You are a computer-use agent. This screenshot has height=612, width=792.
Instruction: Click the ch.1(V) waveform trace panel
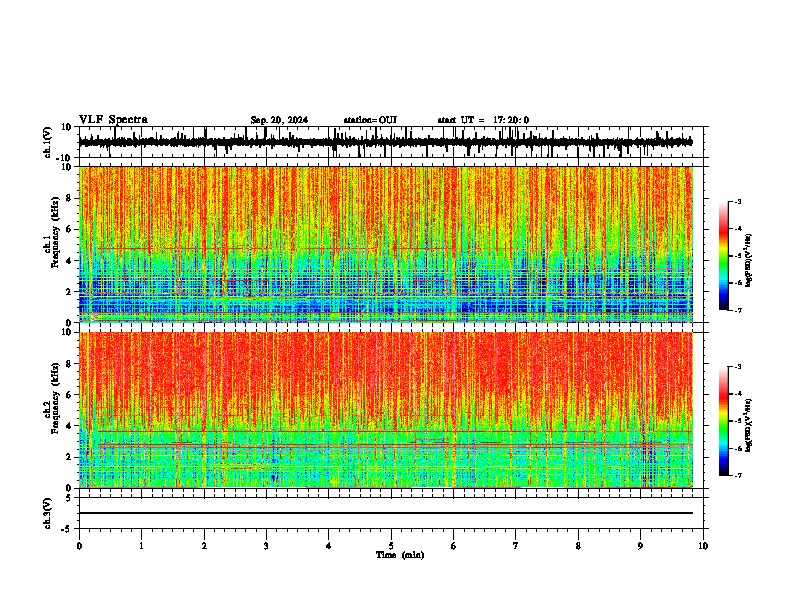390,142
